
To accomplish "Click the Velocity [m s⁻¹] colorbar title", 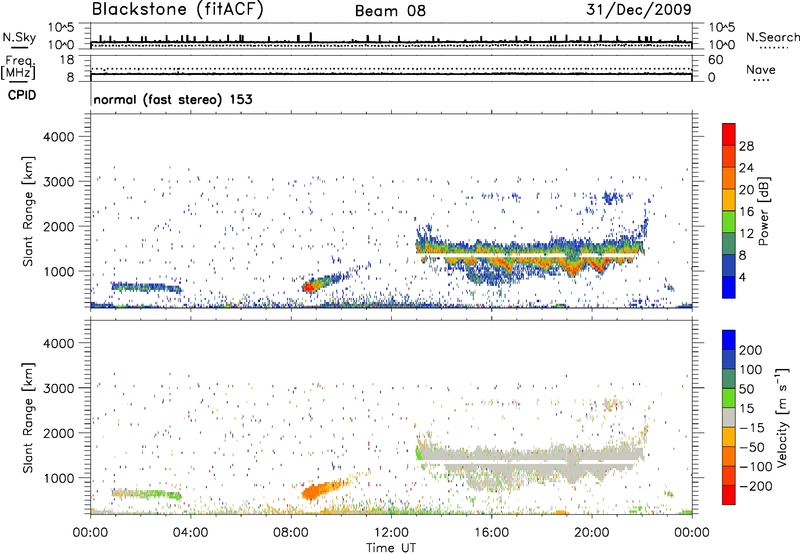I will [782, 418].
